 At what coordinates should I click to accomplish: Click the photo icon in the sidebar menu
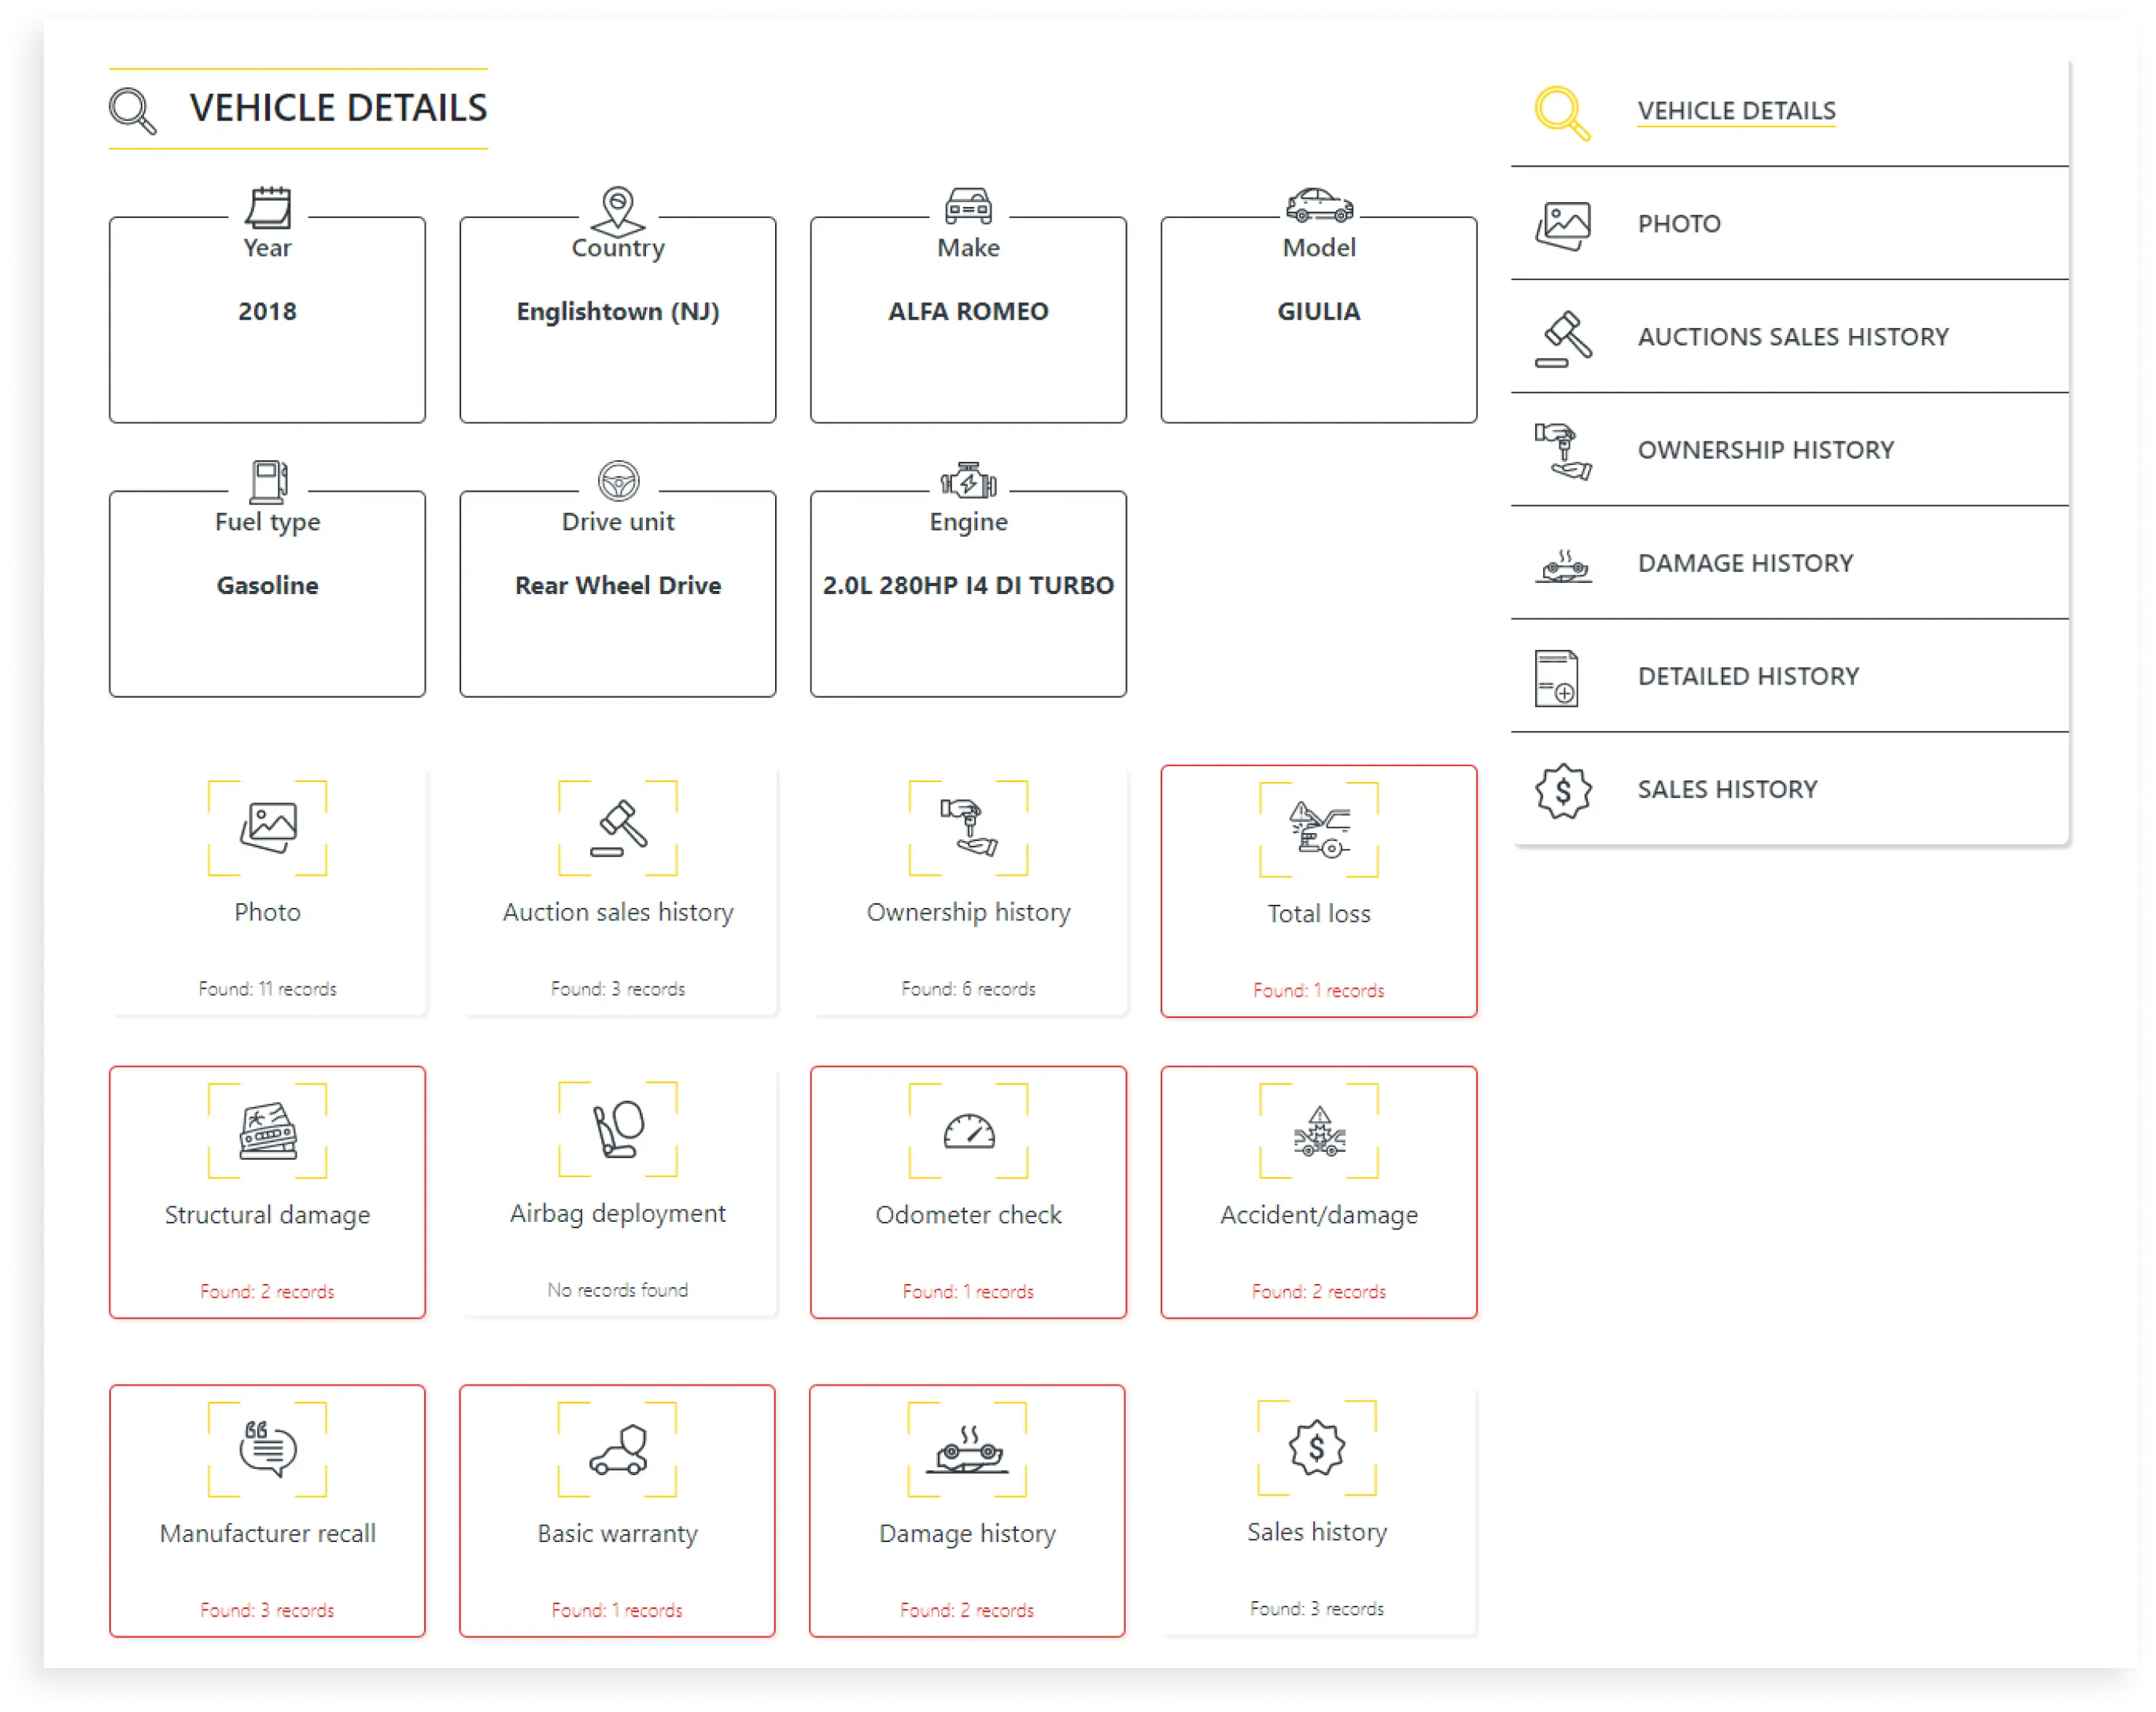click(1562, 226)
